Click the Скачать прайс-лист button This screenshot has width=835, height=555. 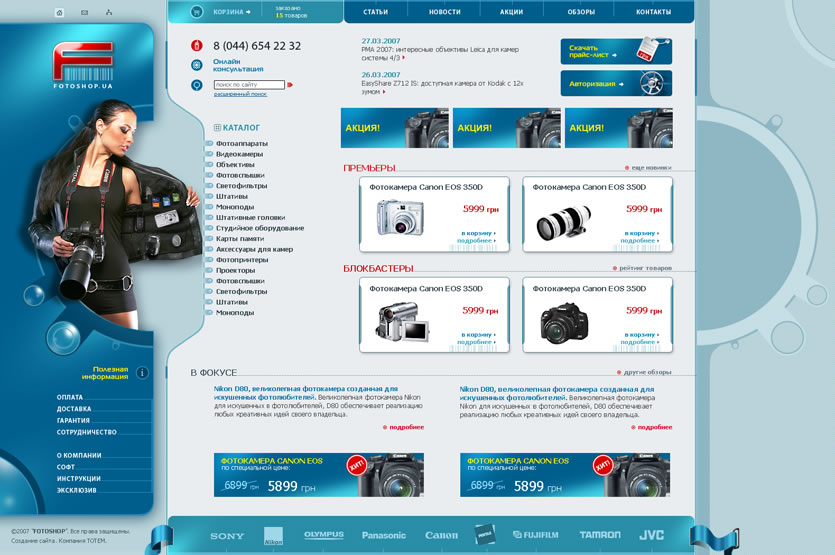tap(614, 51)
